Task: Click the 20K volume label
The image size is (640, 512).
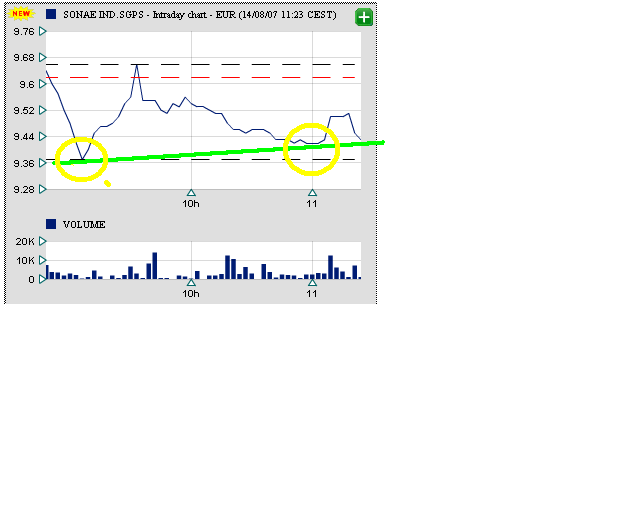Action: point(25,242)
